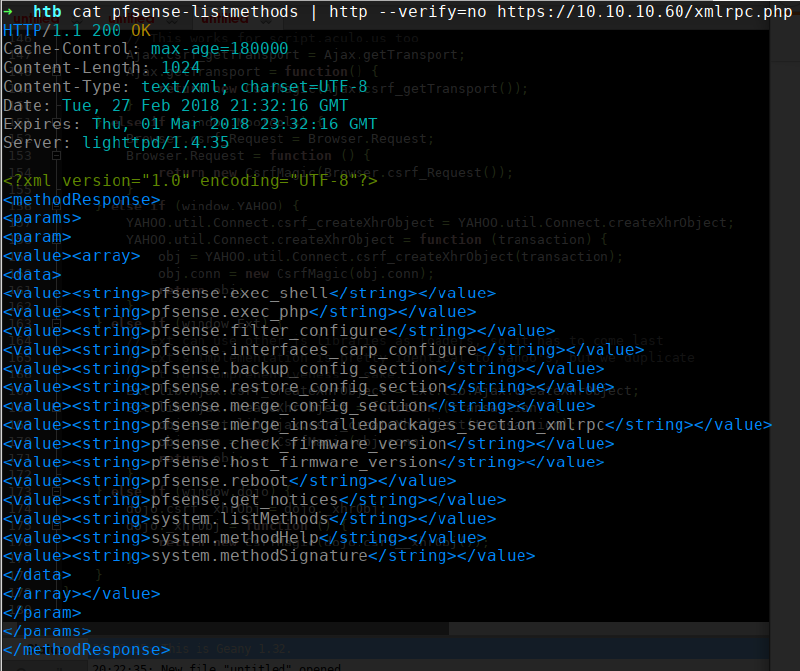
Task: Click the green prompt arrow icon
Action: point(8,11)
